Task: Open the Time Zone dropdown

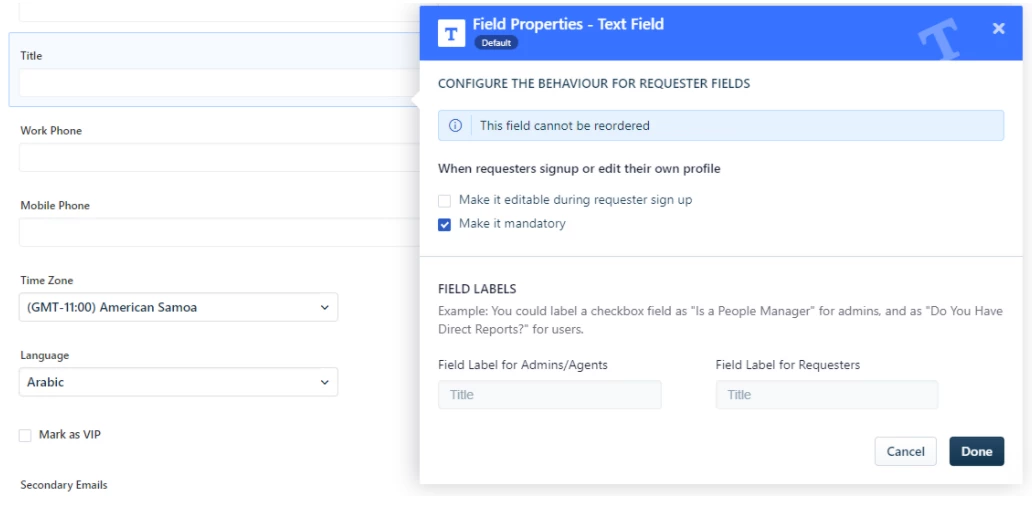Action: [178, 307]
